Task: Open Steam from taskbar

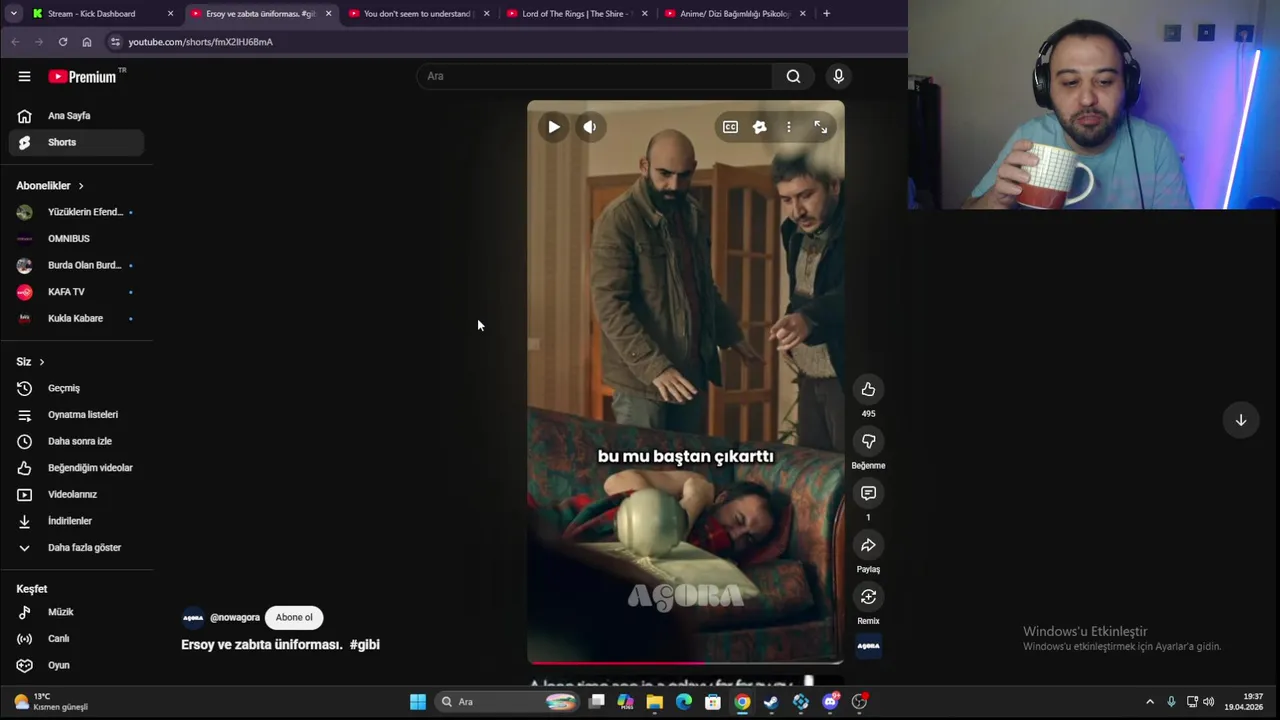Action: [771, 702]
